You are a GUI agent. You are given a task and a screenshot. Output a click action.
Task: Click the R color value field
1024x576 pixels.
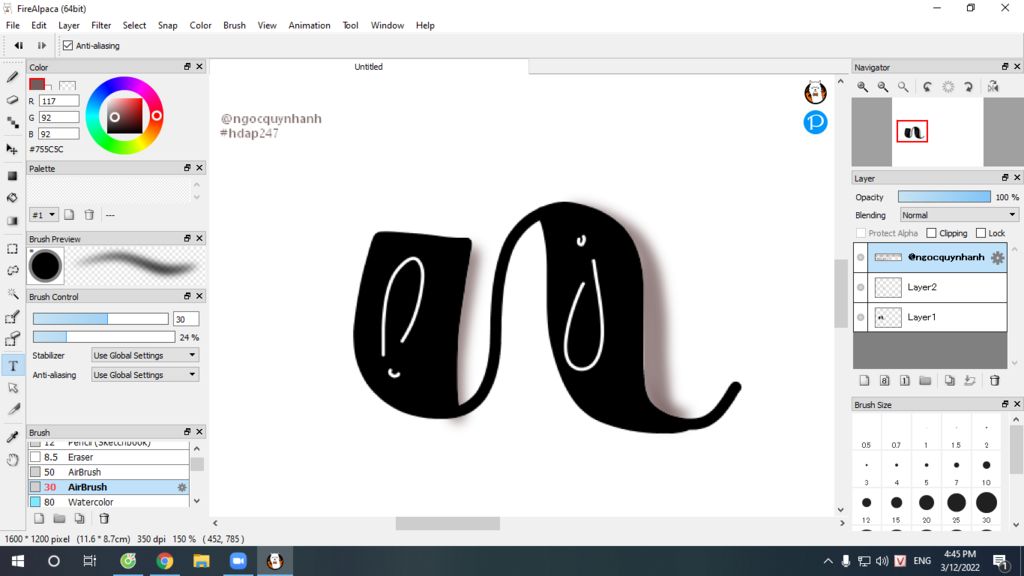59,101
